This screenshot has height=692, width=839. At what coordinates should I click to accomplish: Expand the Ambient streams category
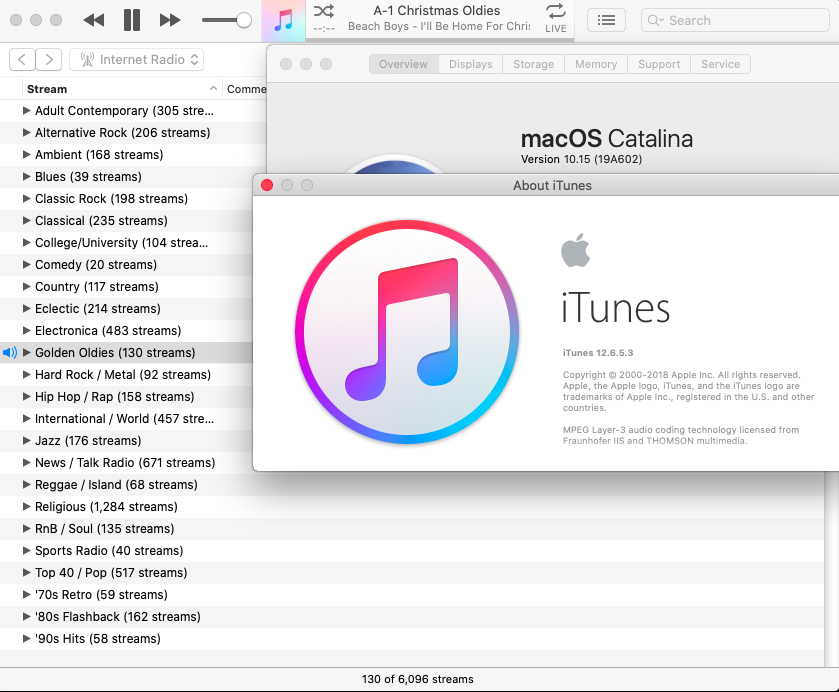point(26,154)
